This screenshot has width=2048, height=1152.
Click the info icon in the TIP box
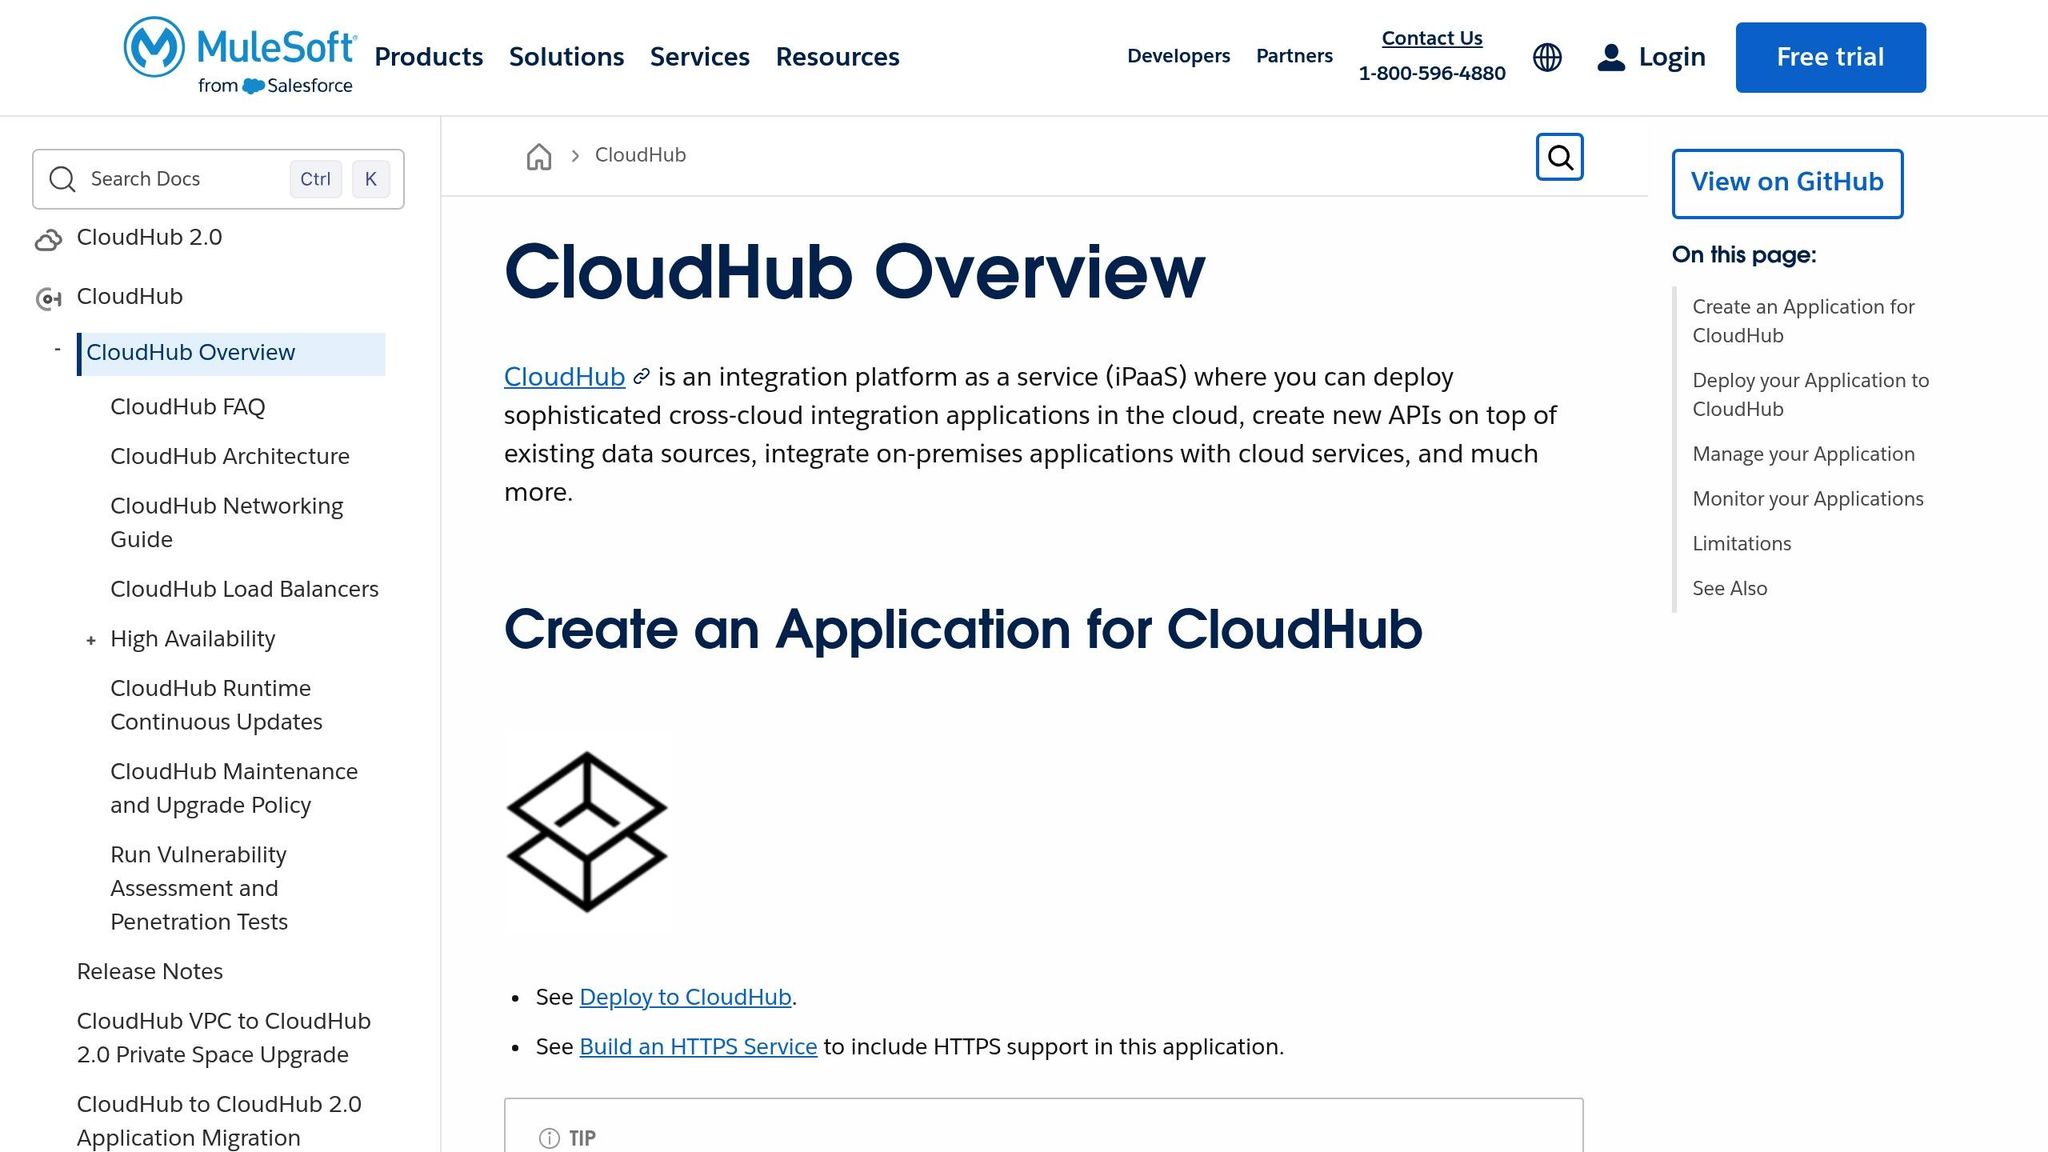[548, 1138]
